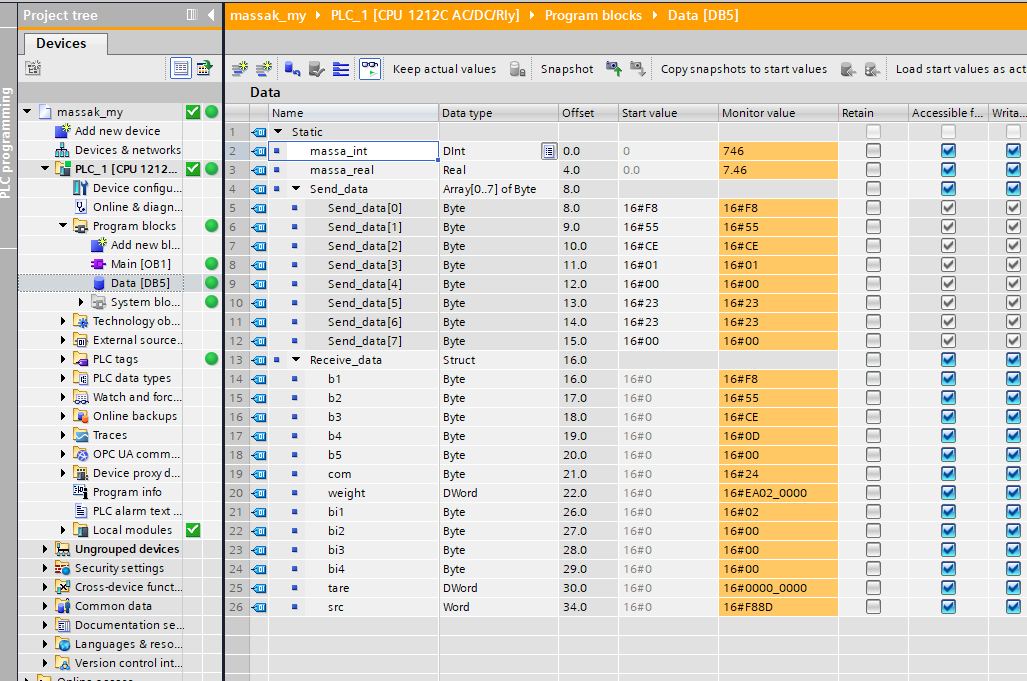1027x681 pixels.
Task: Click Keep actual values button
Action: (444, 69)
